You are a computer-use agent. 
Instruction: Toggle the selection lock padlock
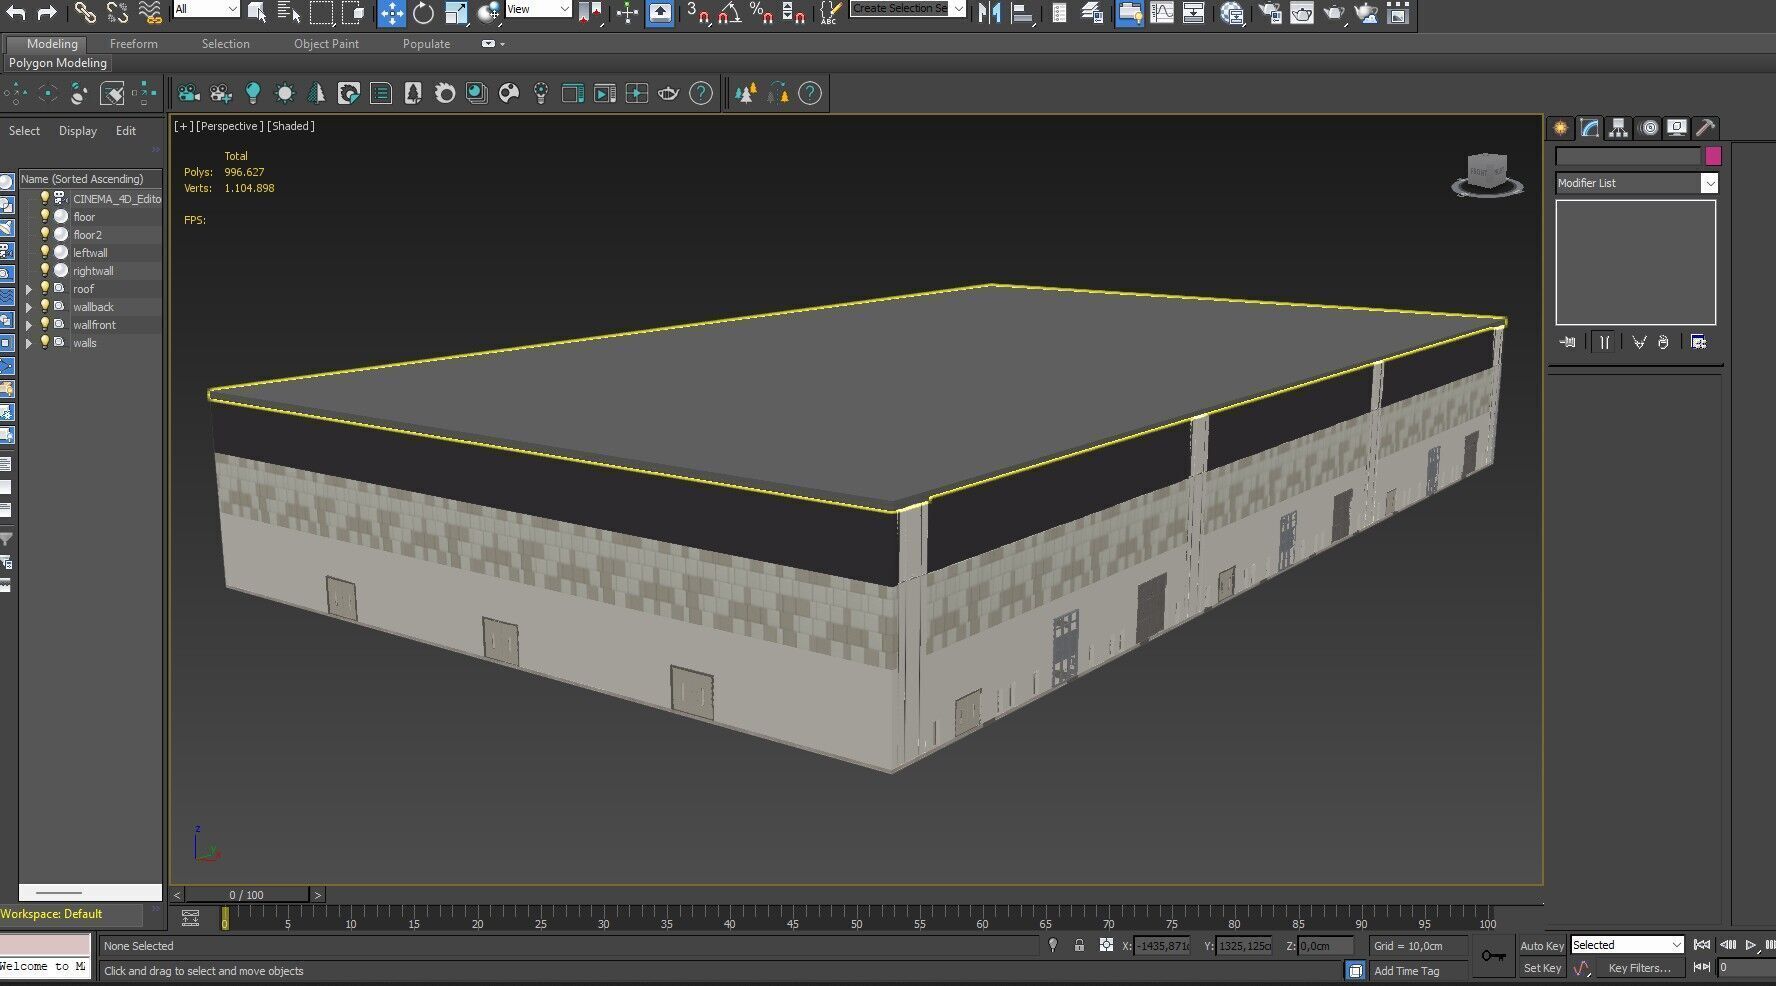(x=1079, y=945)
